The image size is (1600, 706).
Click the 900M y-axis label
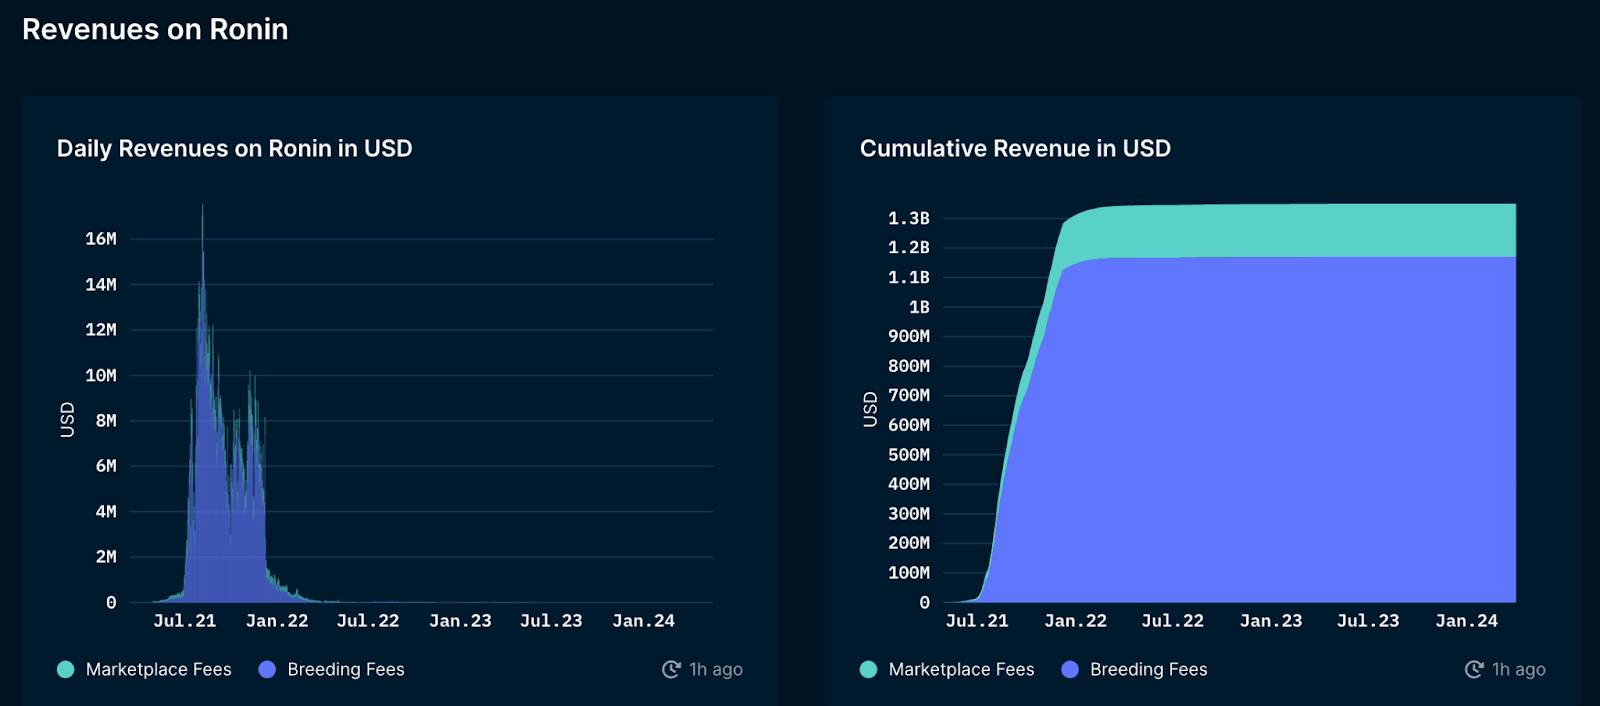tap(909, 336)
